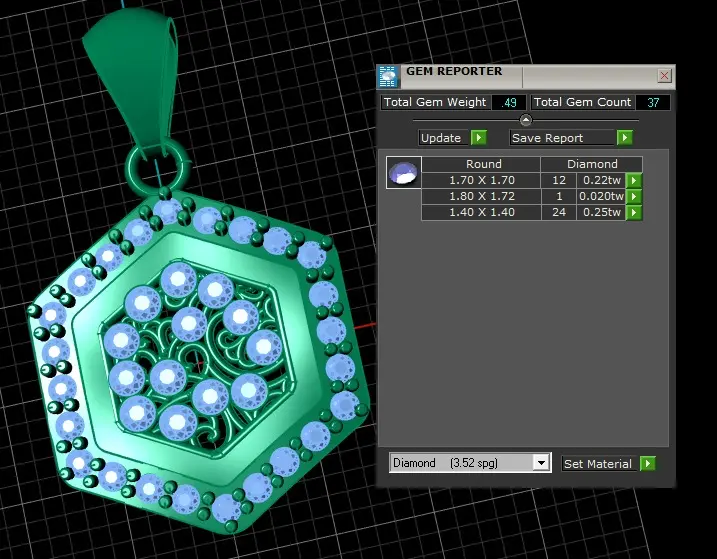The image size is (717, 559).
Task: Click the quantity 12 cell
Action: [559, 180]
